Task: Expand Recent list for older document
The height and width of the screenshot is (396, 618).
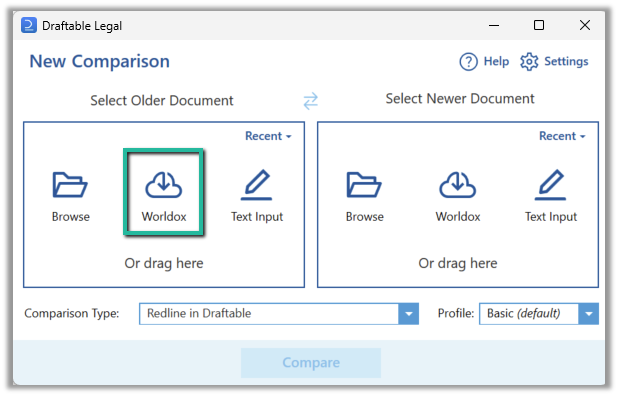Action: pyautogui.click(x=268, y=136)
